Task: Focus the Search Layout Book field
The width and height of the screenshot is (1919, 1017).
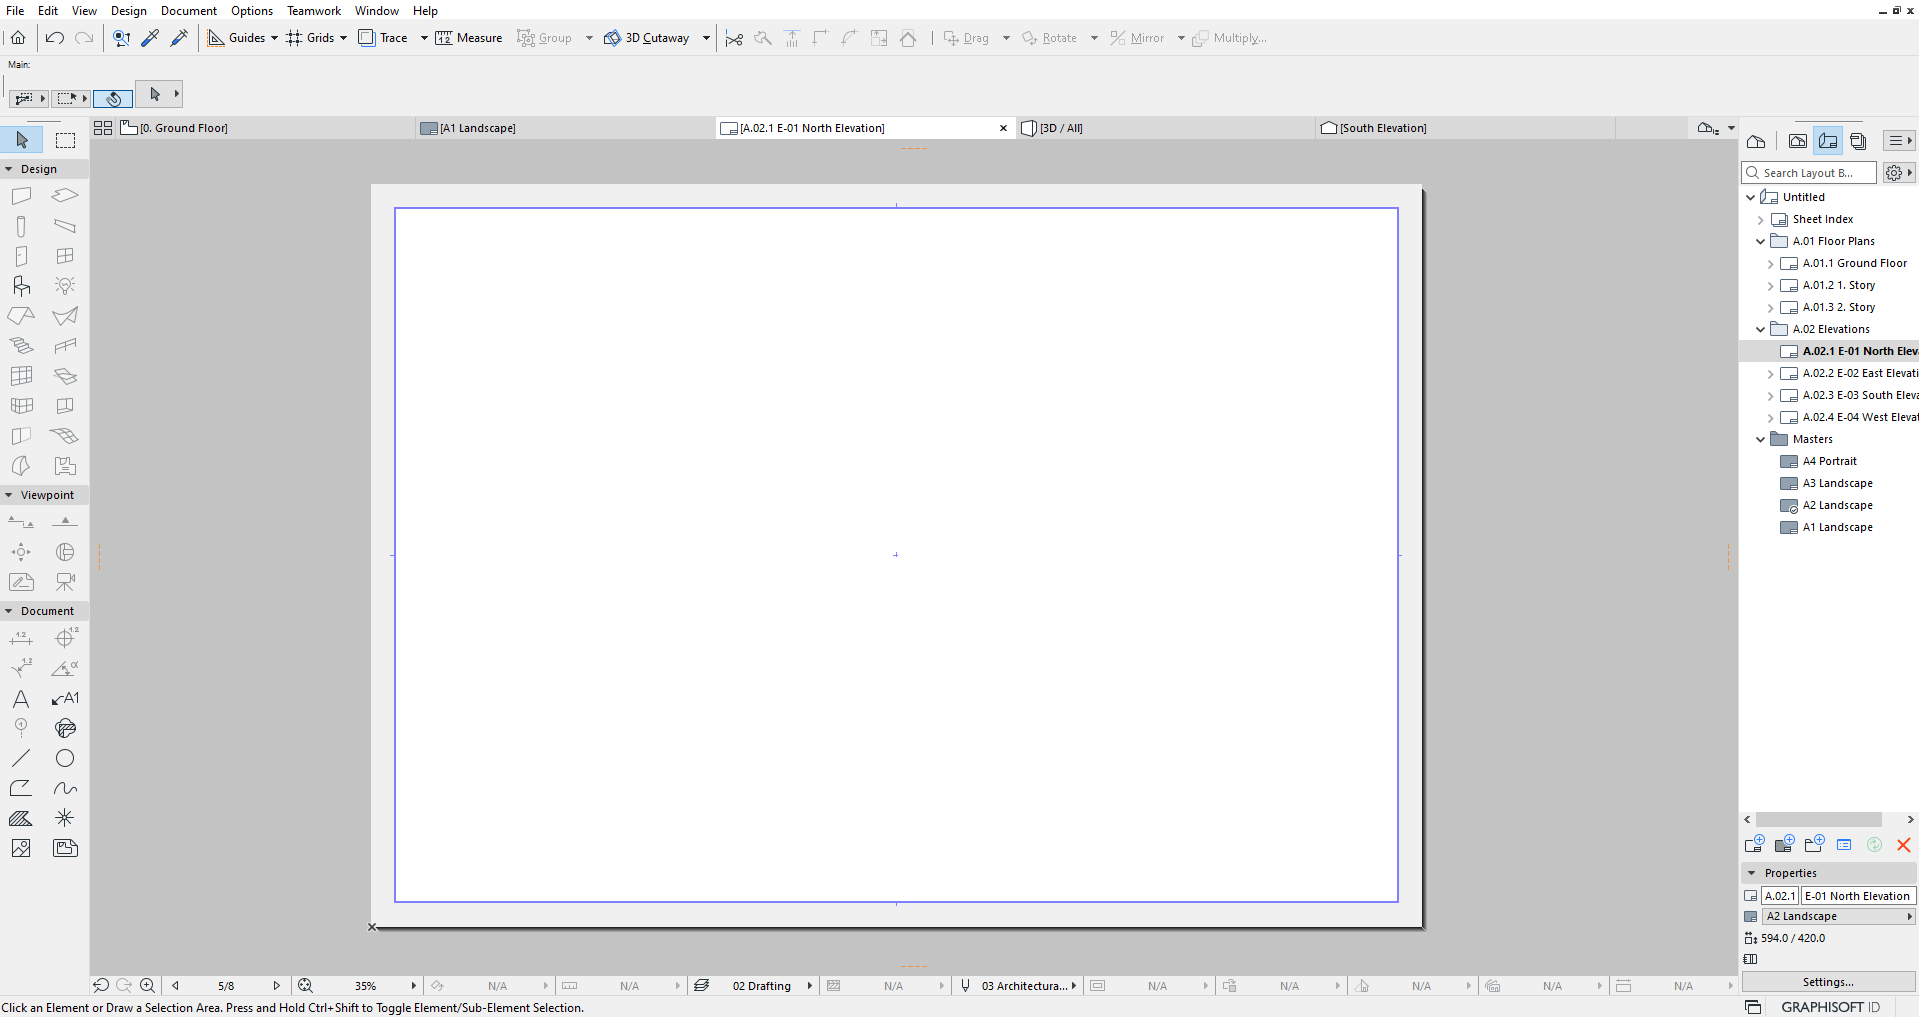Action: point(1808,173)
